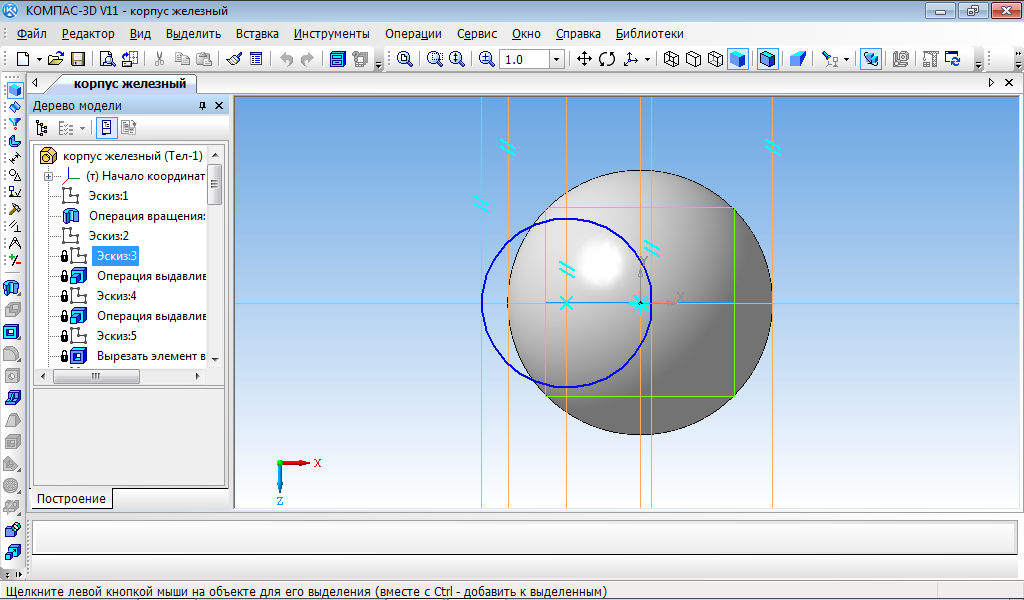The height and width of the screenshot is (600, 1024).
Task: Expand the Начало координат tree node
Action: click(x=48, y=176)
